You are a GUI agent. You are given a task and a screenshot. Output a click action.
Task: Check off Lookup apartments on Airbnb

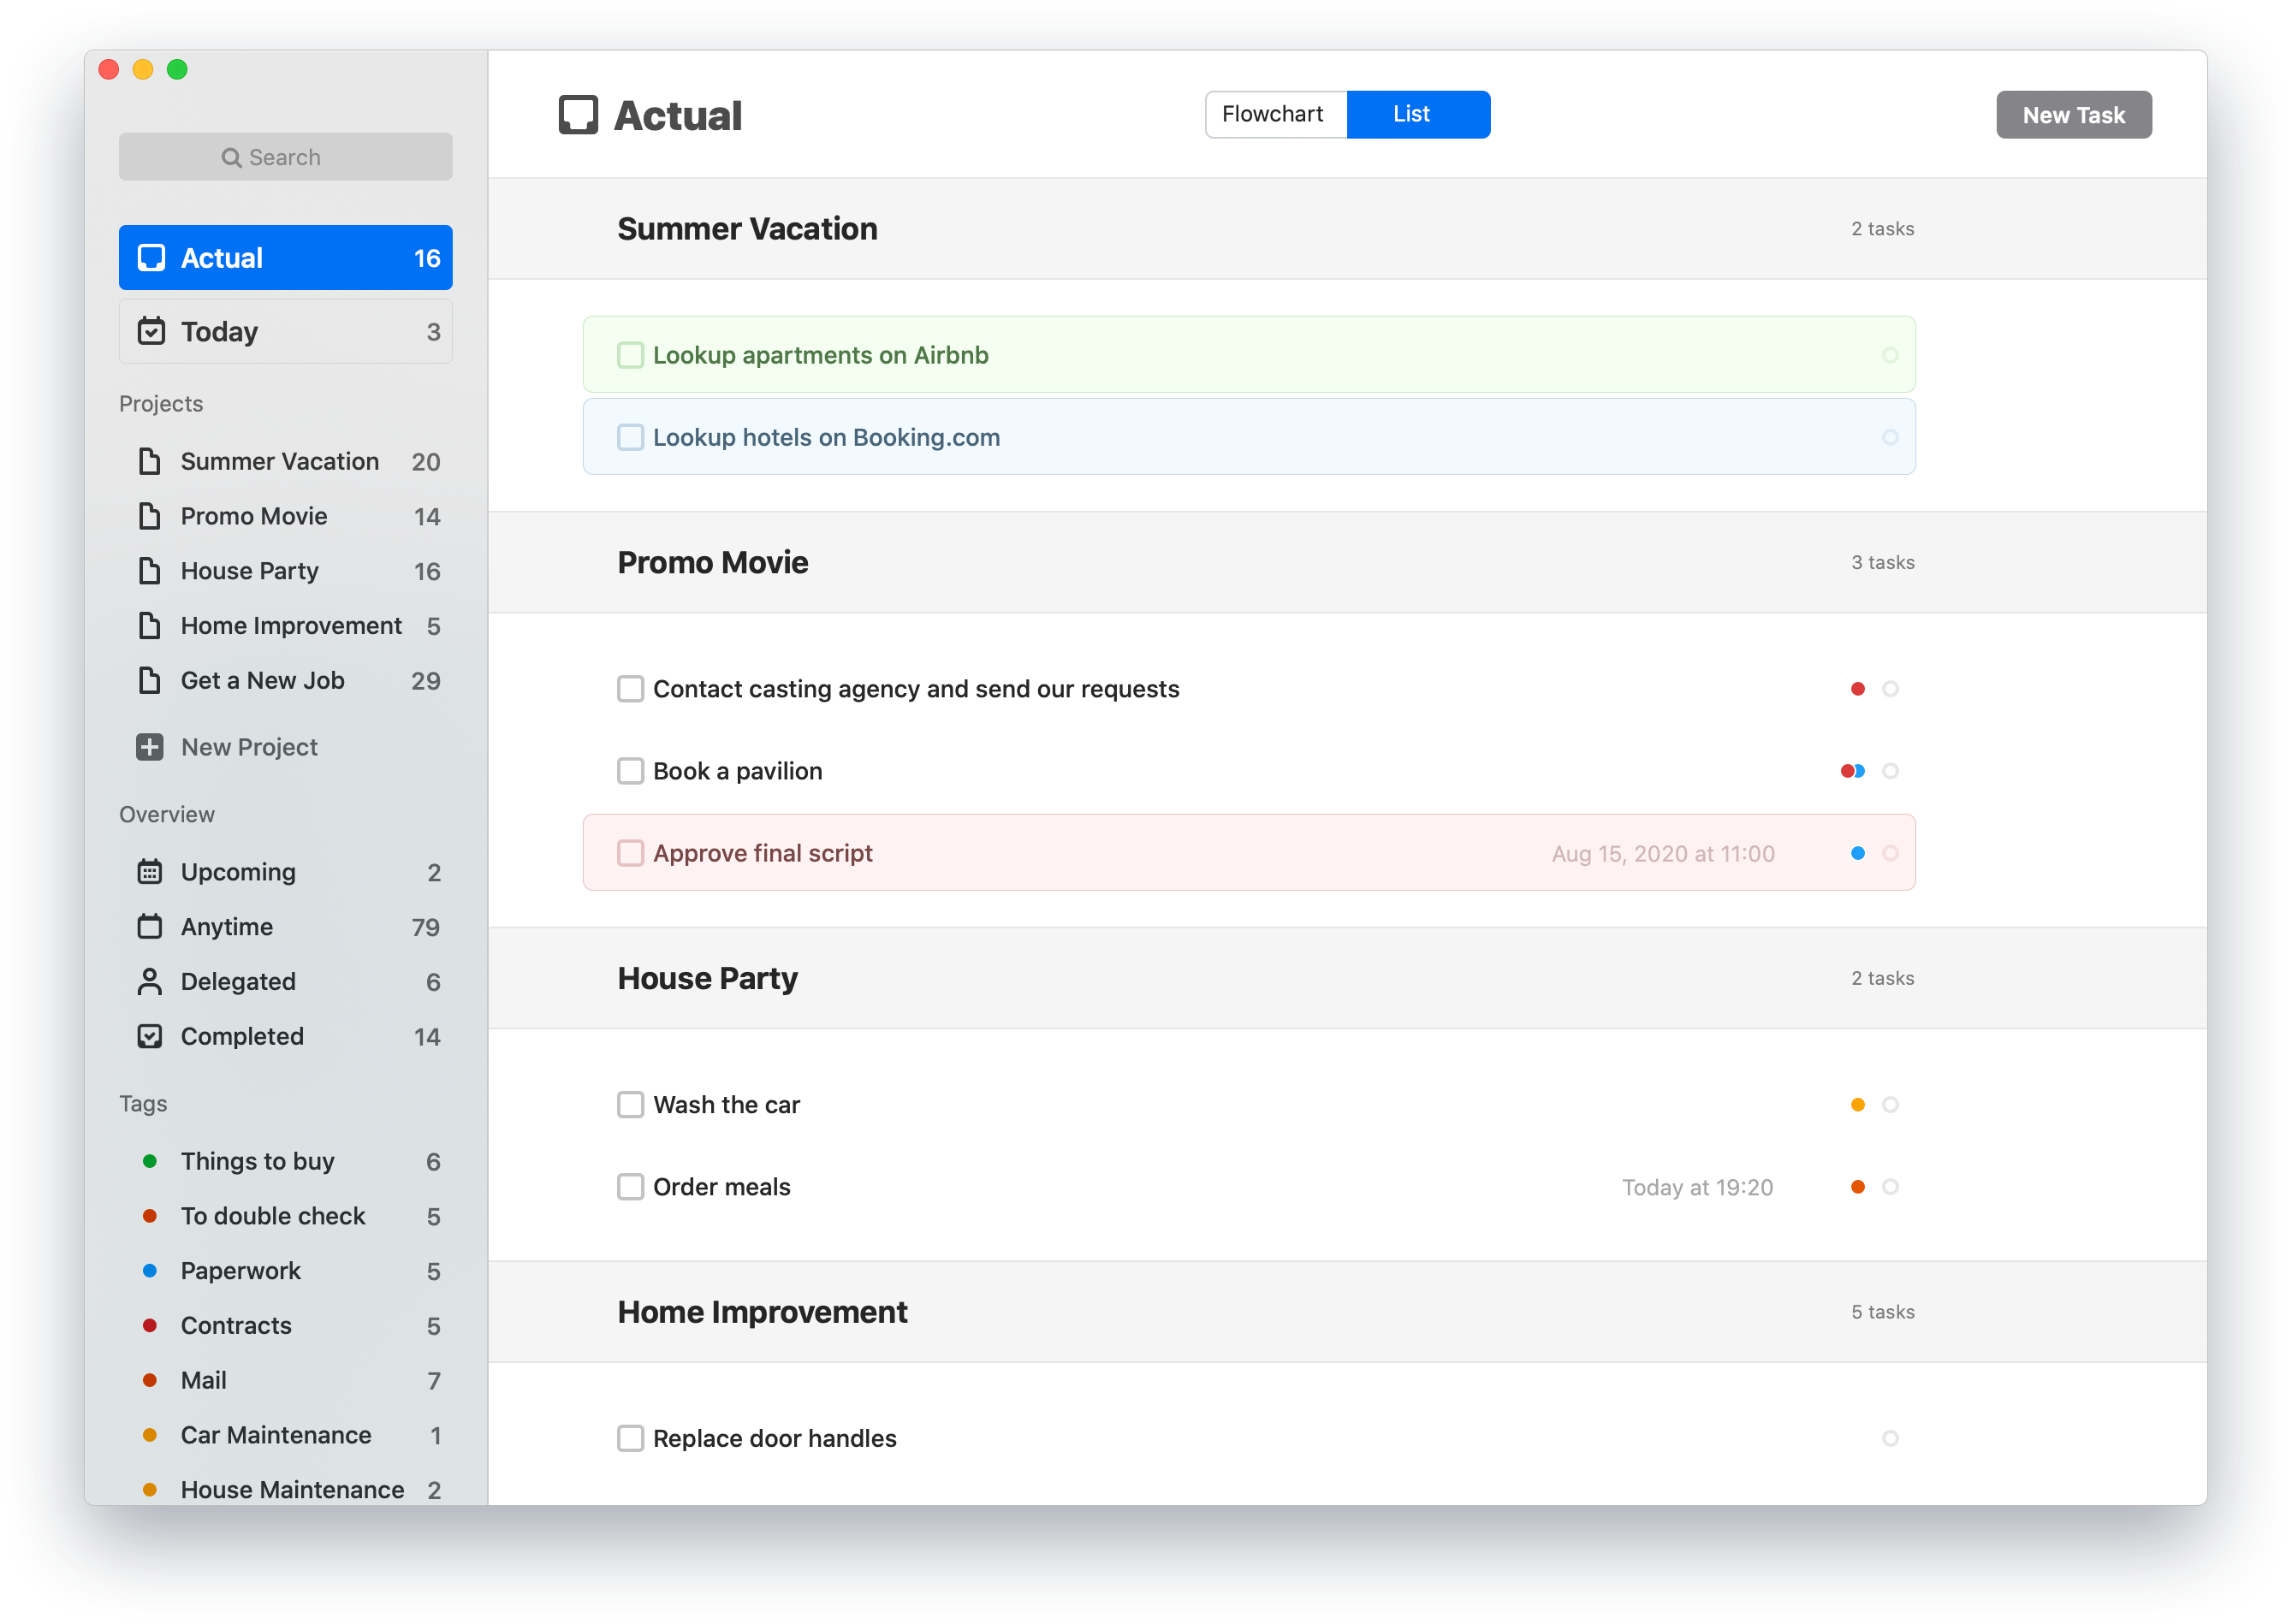click(630, 355)
